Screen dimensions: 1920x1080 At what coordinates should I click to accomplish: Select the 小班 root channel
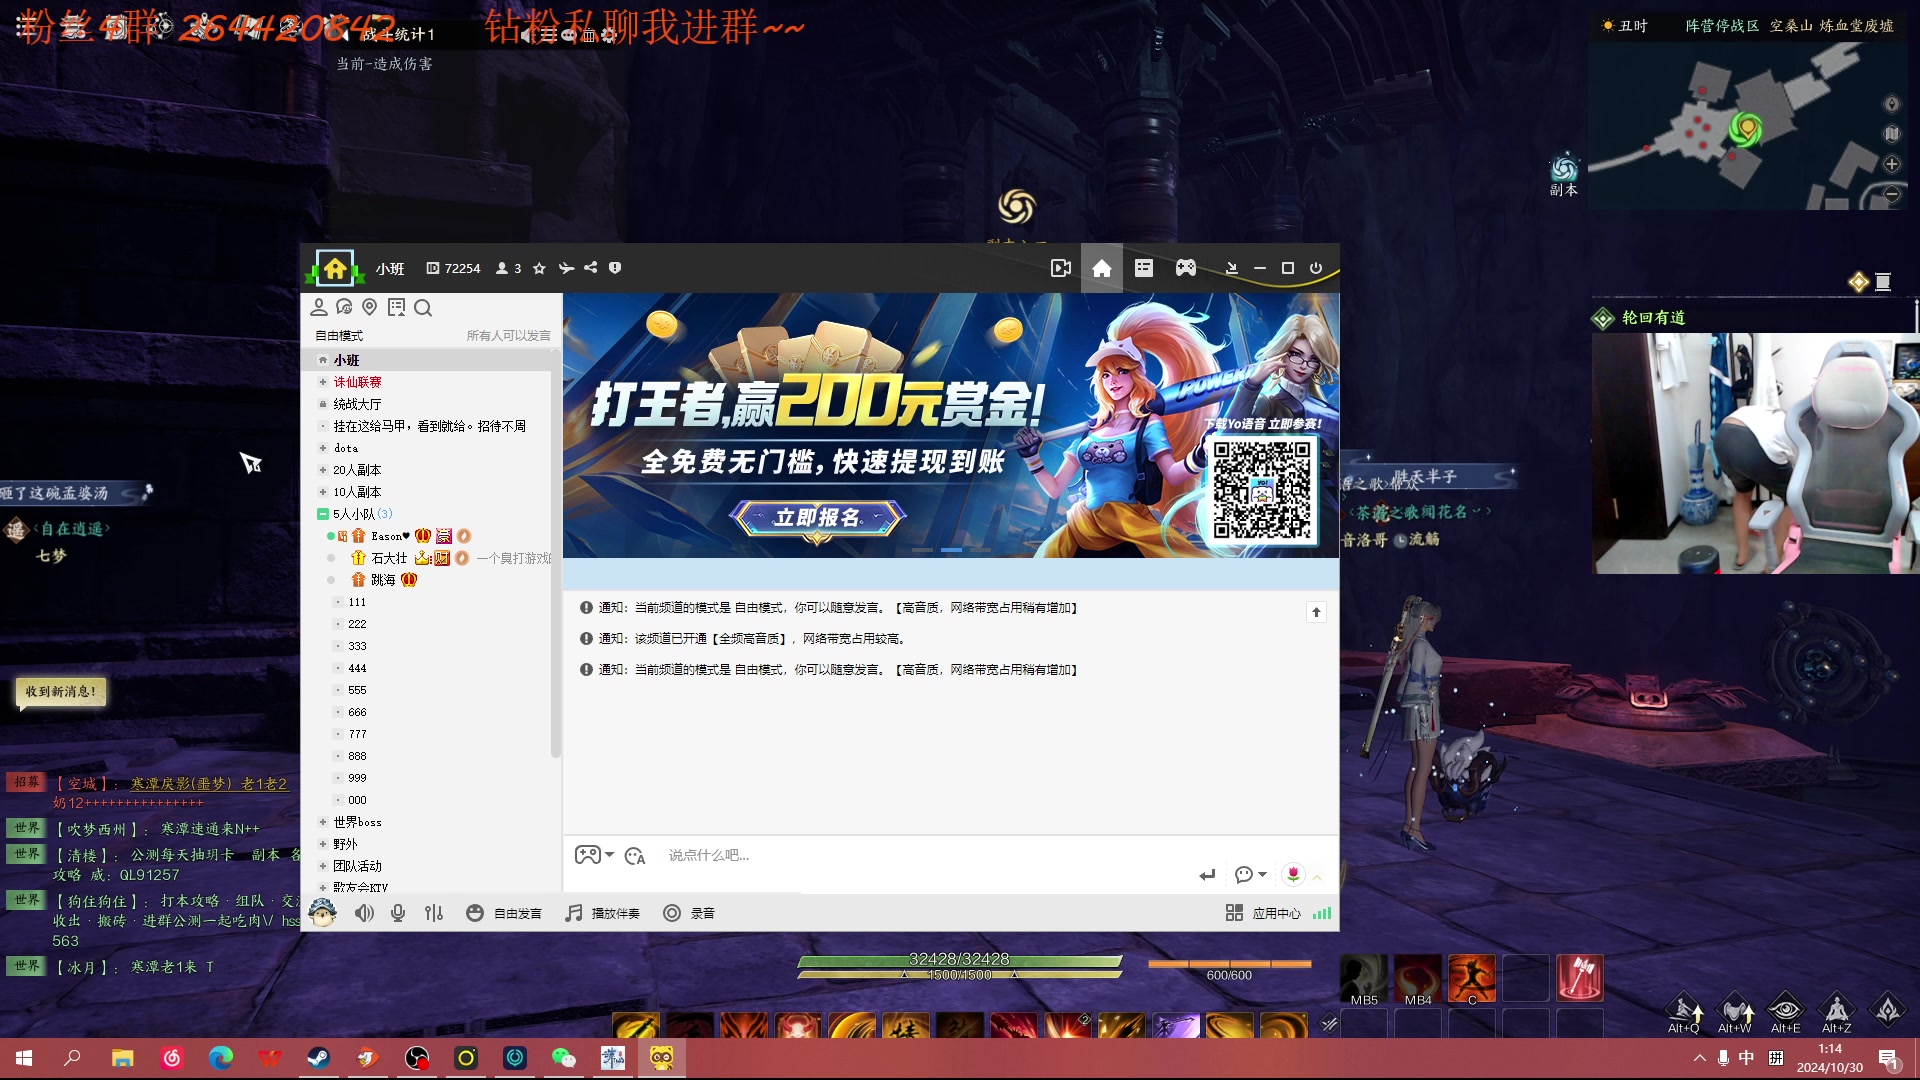[x=347, y=360]
